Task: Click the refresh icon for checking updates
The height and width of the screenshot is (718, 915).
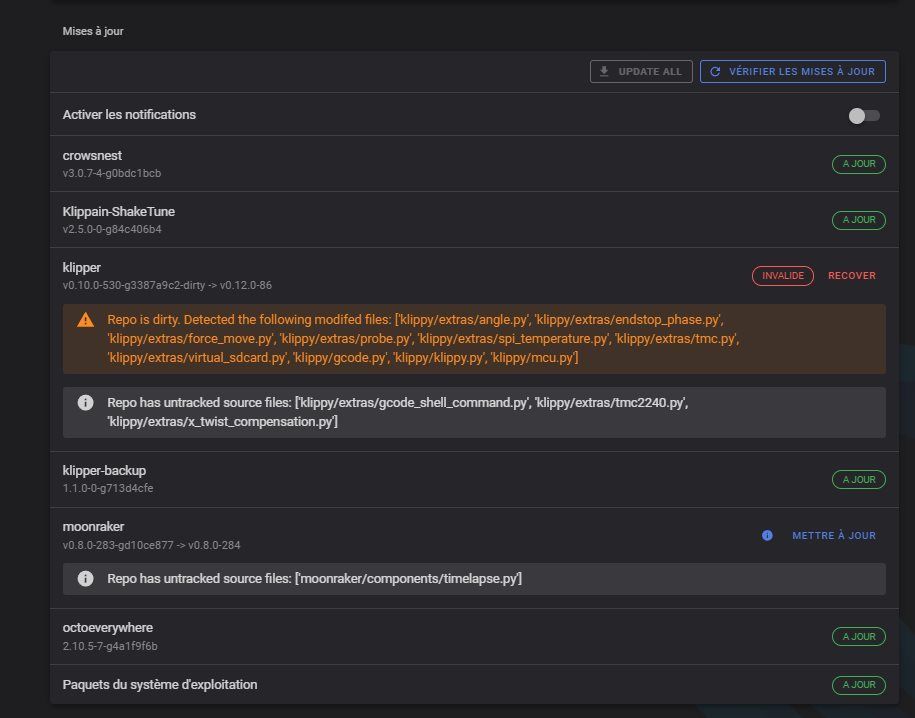Action: 714,72
